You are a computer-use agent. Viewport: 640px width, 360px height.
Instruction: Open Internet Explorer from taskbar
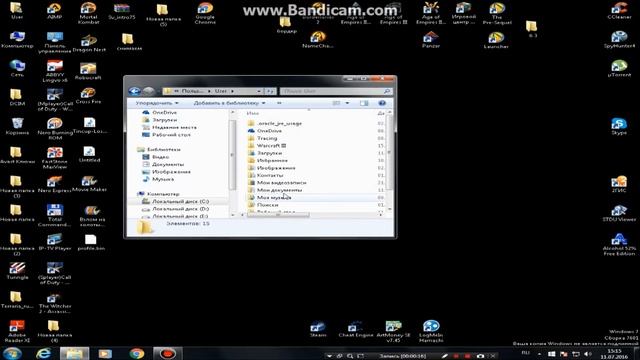pos(43,353)
